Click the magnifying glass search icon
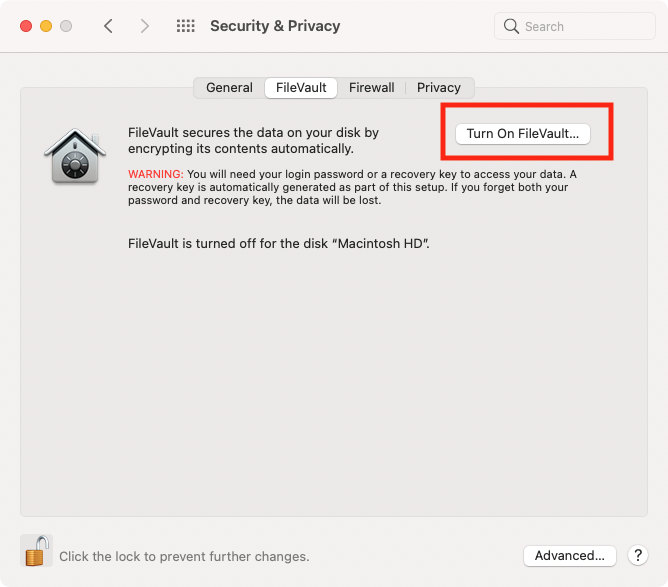Viewport: 668px width, 587px height. pyautogui.click(x=511, y=26)
